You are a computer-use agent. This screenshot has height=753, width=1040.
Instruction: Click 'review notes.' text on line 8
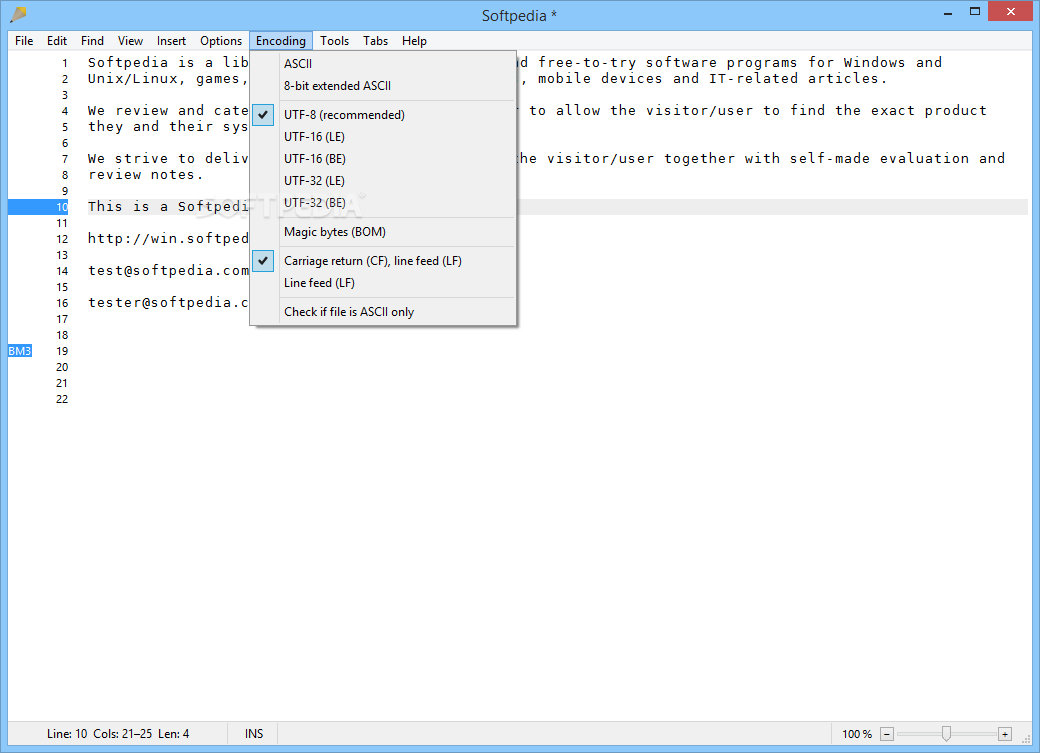145,174
